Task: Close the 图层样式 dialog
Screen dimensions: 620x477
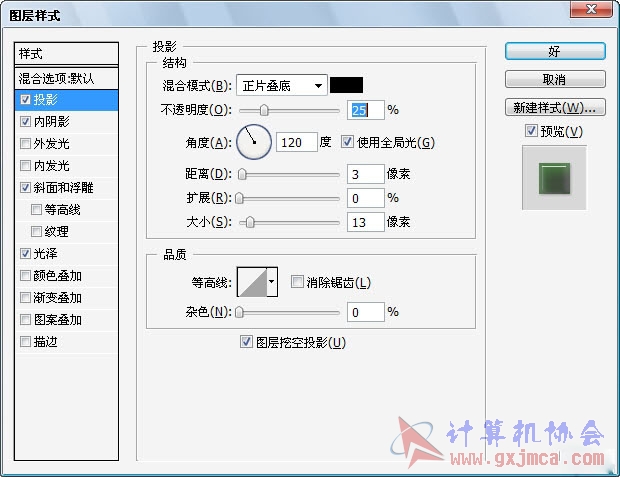Action: 591,9
